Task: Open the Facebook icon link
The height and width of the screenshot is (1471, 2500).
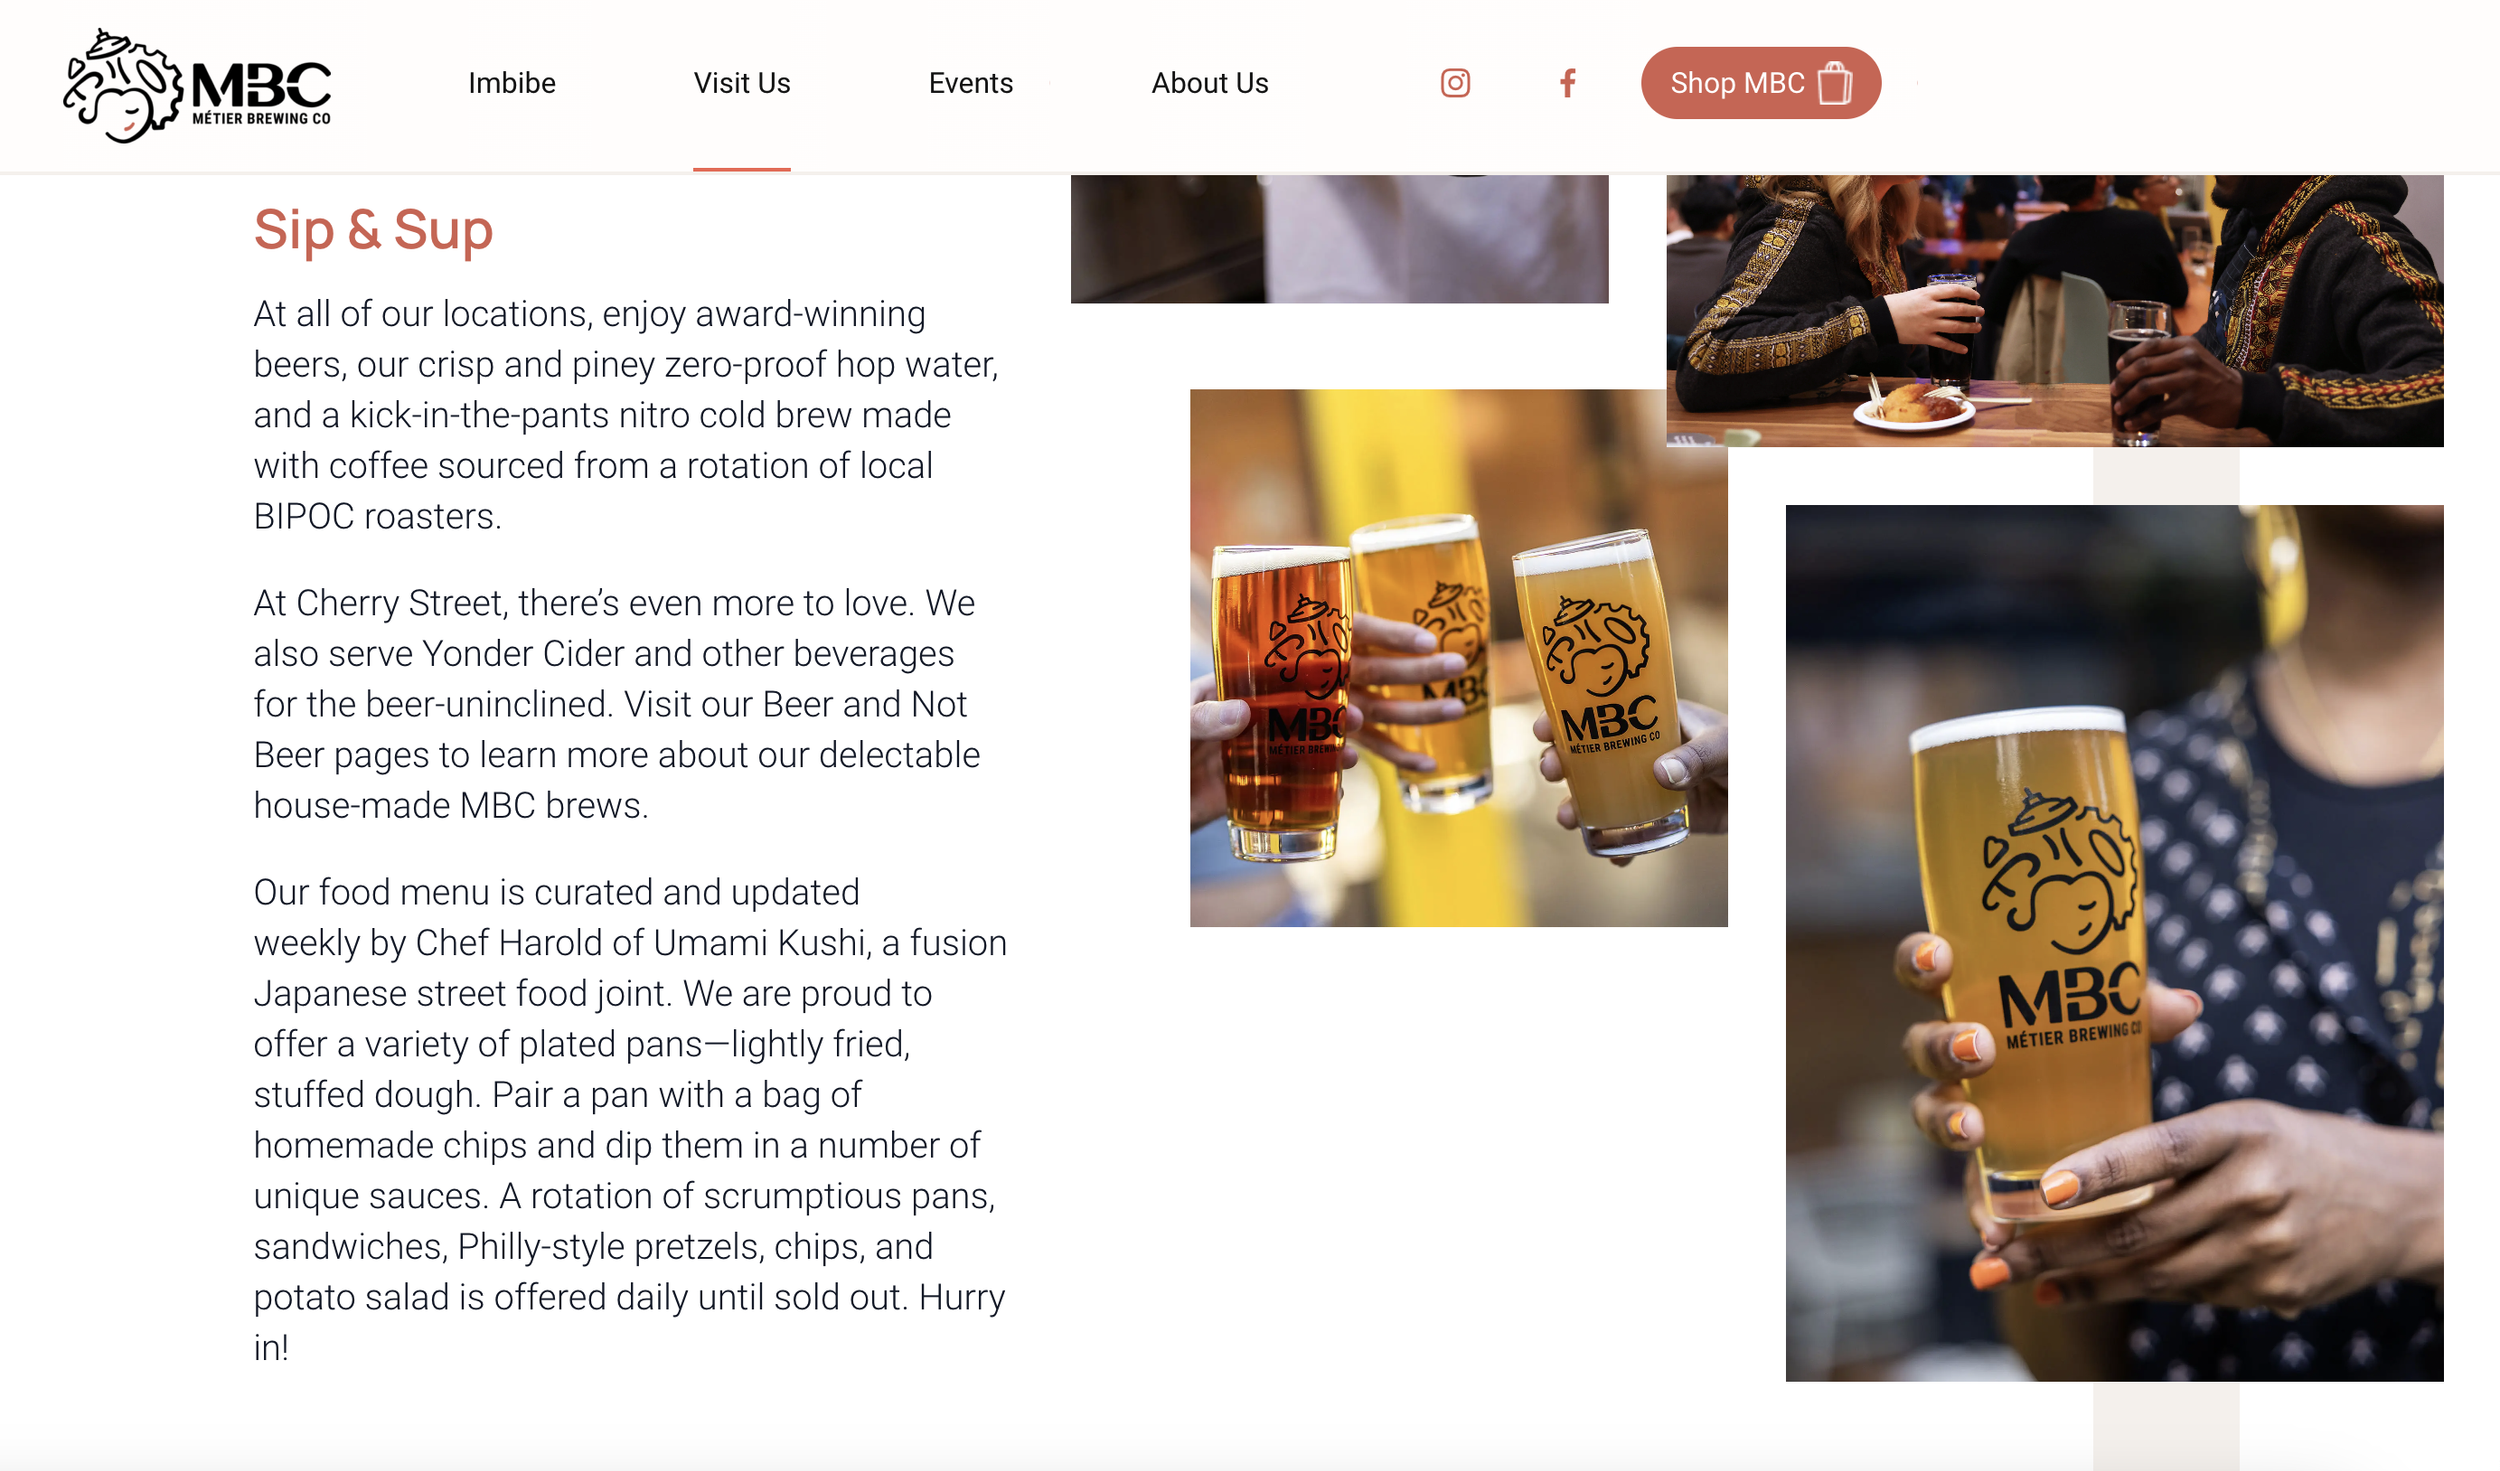Action: tap(1567, 83)
